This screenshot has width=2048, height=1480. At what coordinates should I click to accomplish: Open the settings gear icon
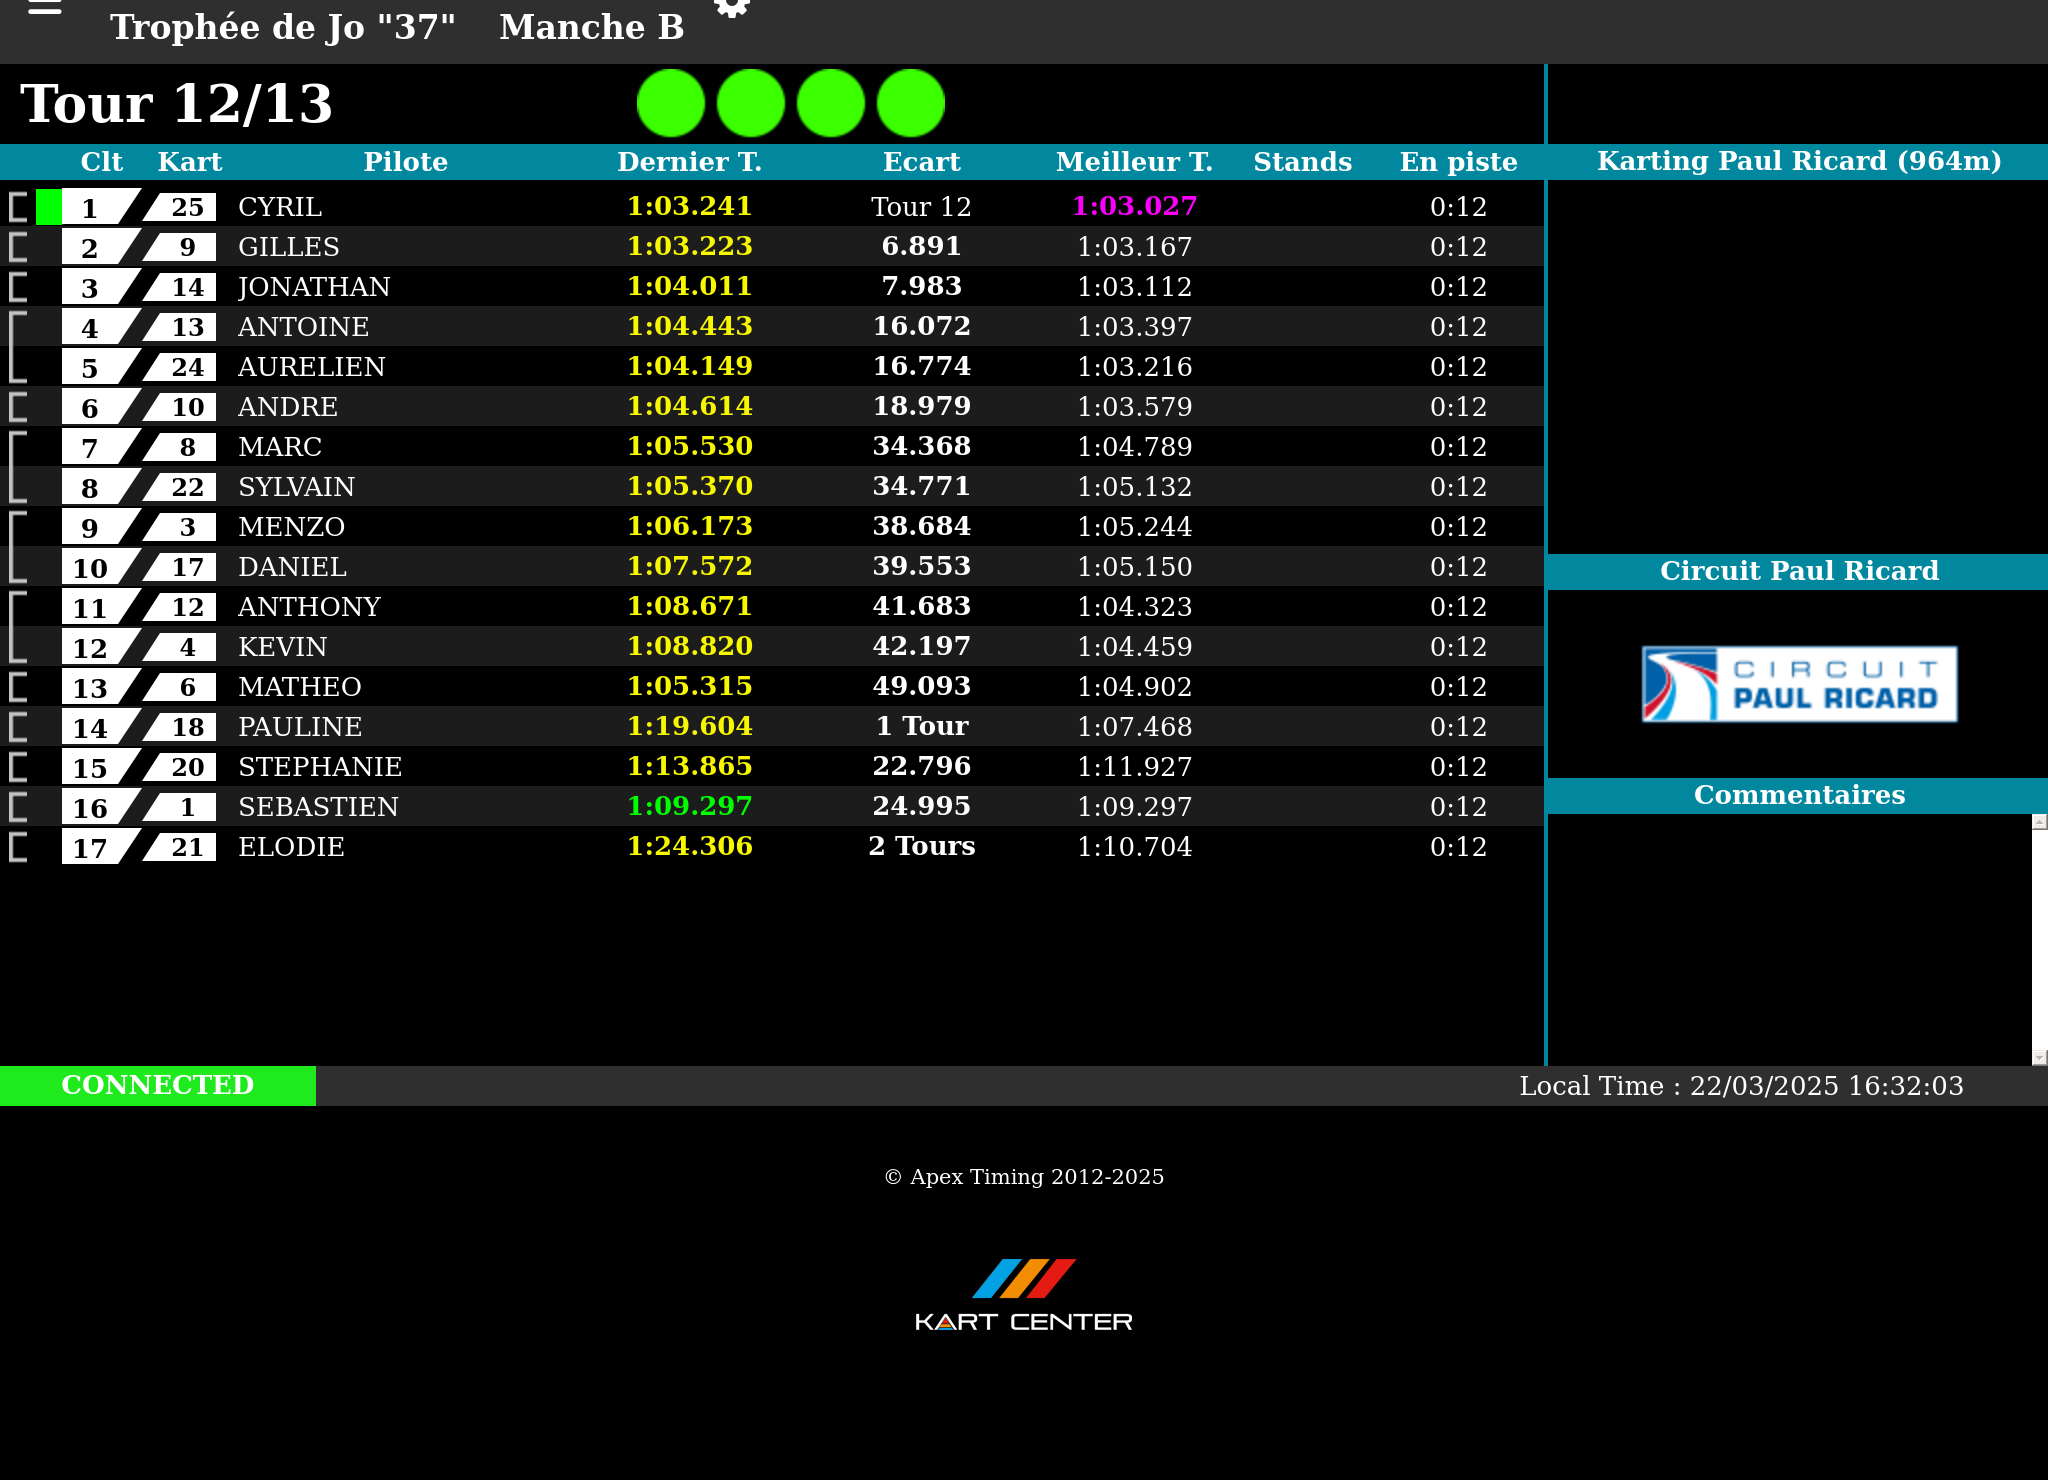click(732, 8)
